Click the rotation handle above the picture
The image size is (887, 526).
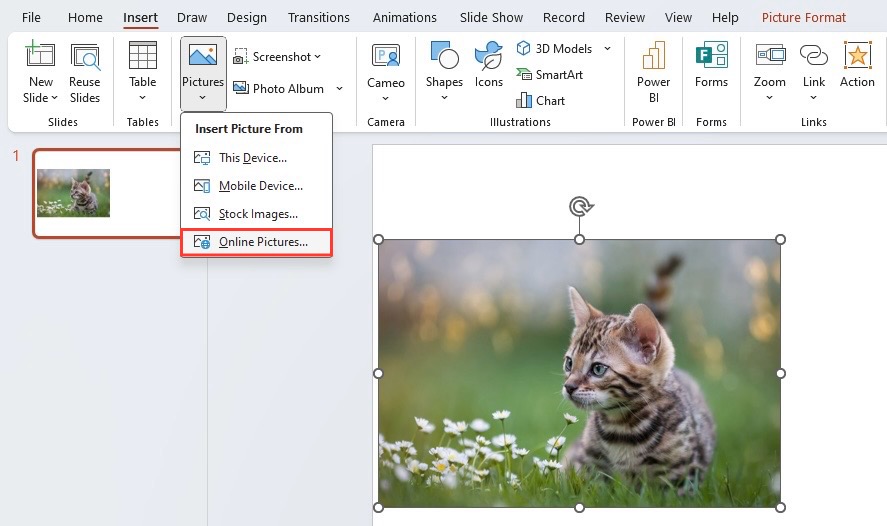pos(580,206)
